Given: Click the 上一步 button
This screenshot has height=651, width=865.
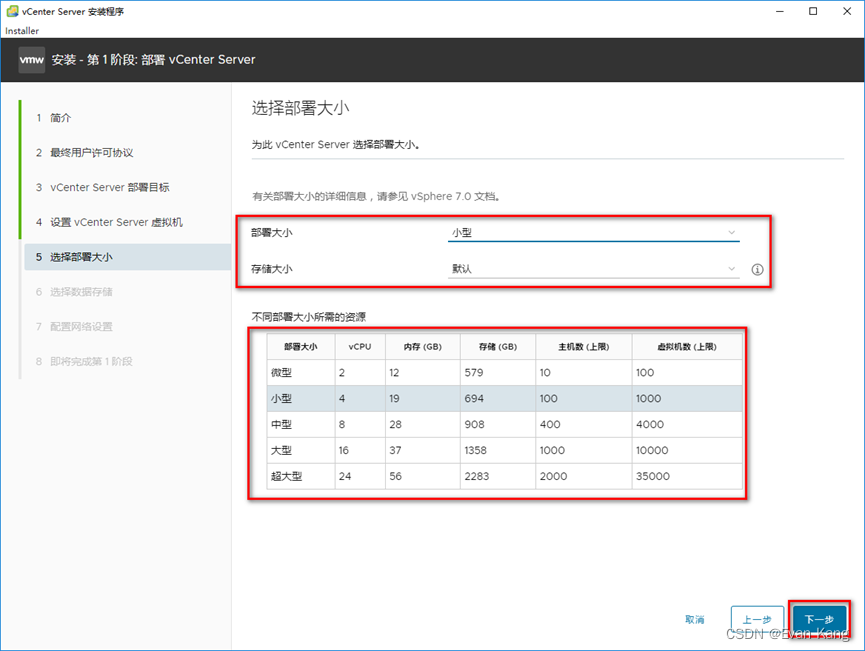Looking at the screenshot, I should (757, 619).
